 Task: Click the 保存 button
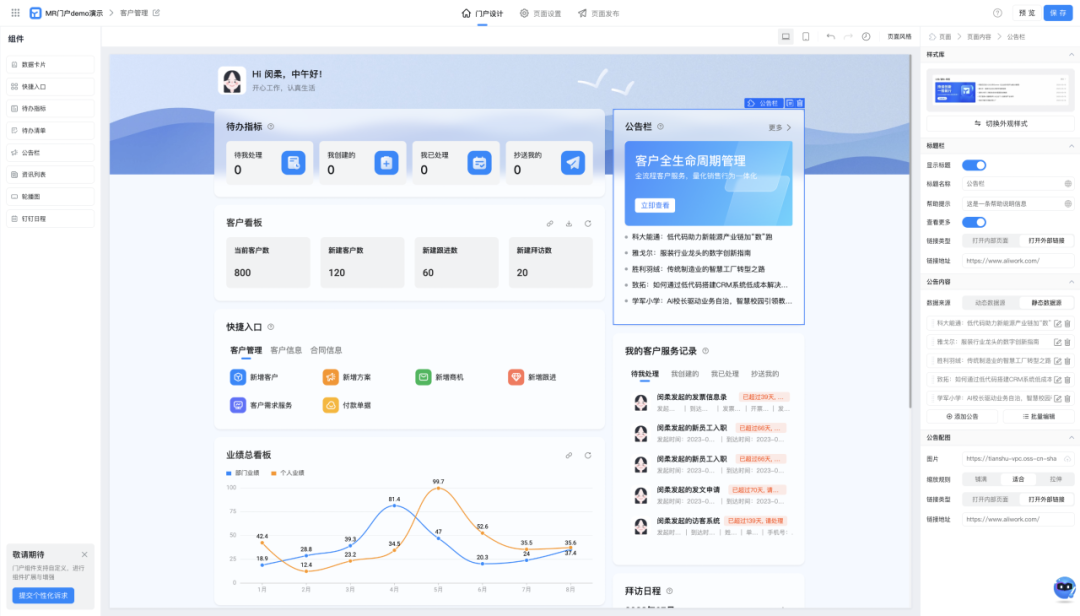(1057, 13)
